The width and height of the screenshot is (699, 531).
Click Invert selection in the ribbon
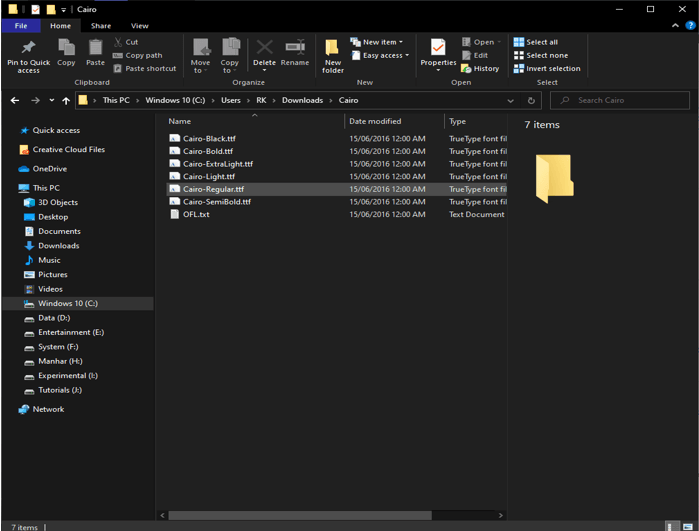[547, 69]
